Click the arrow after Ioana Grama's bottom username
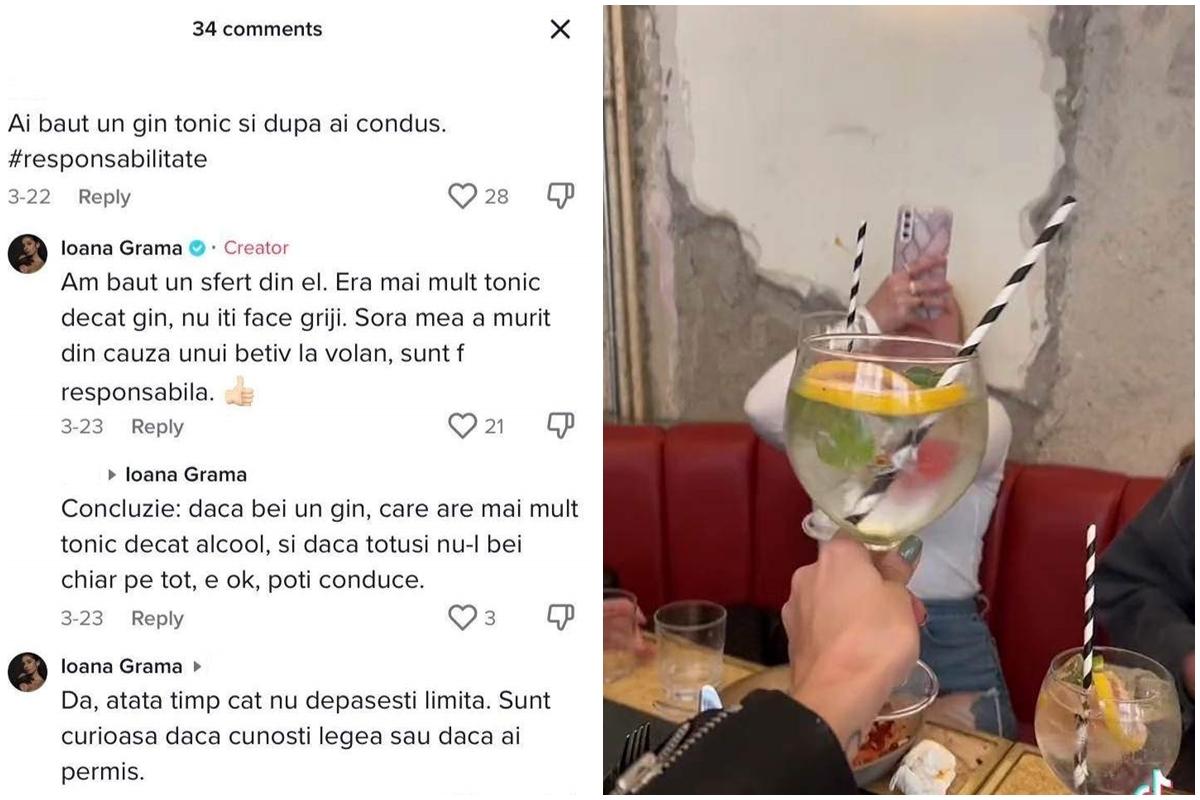Screen dimensions: 1200x800 (197, 666)
